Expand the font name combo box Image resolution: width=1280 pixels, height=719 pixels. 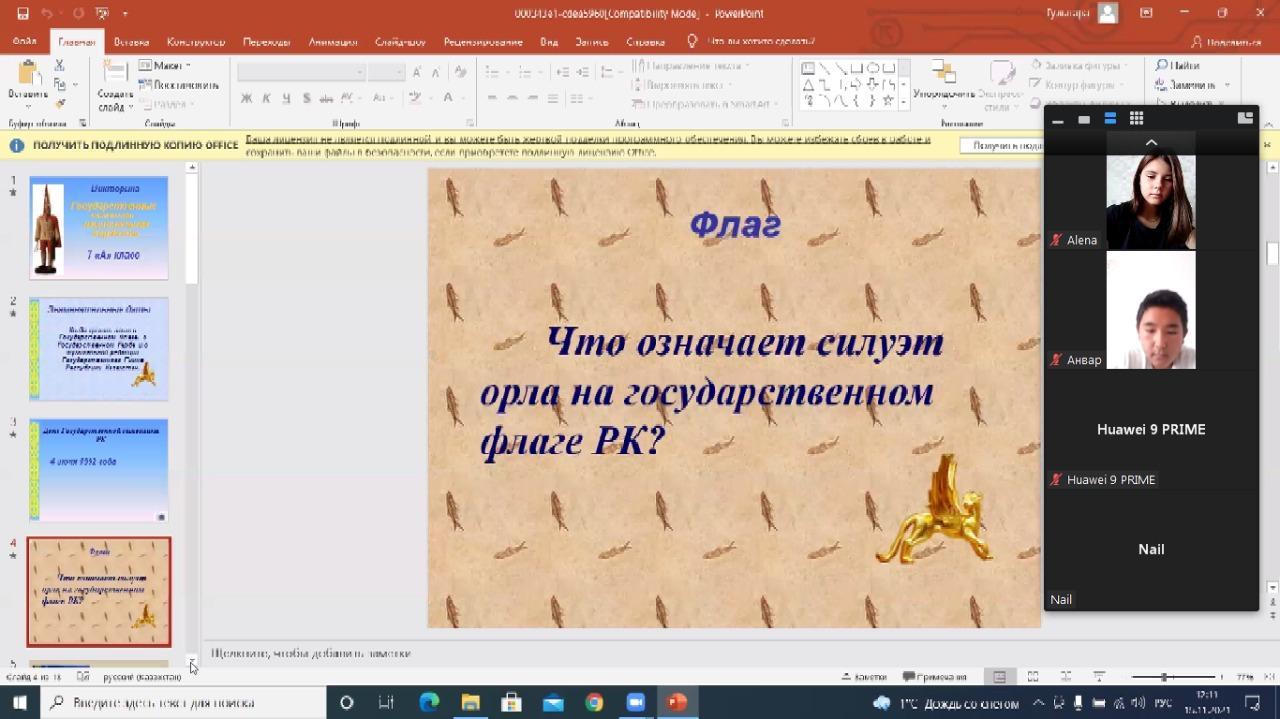pos(360,72)
